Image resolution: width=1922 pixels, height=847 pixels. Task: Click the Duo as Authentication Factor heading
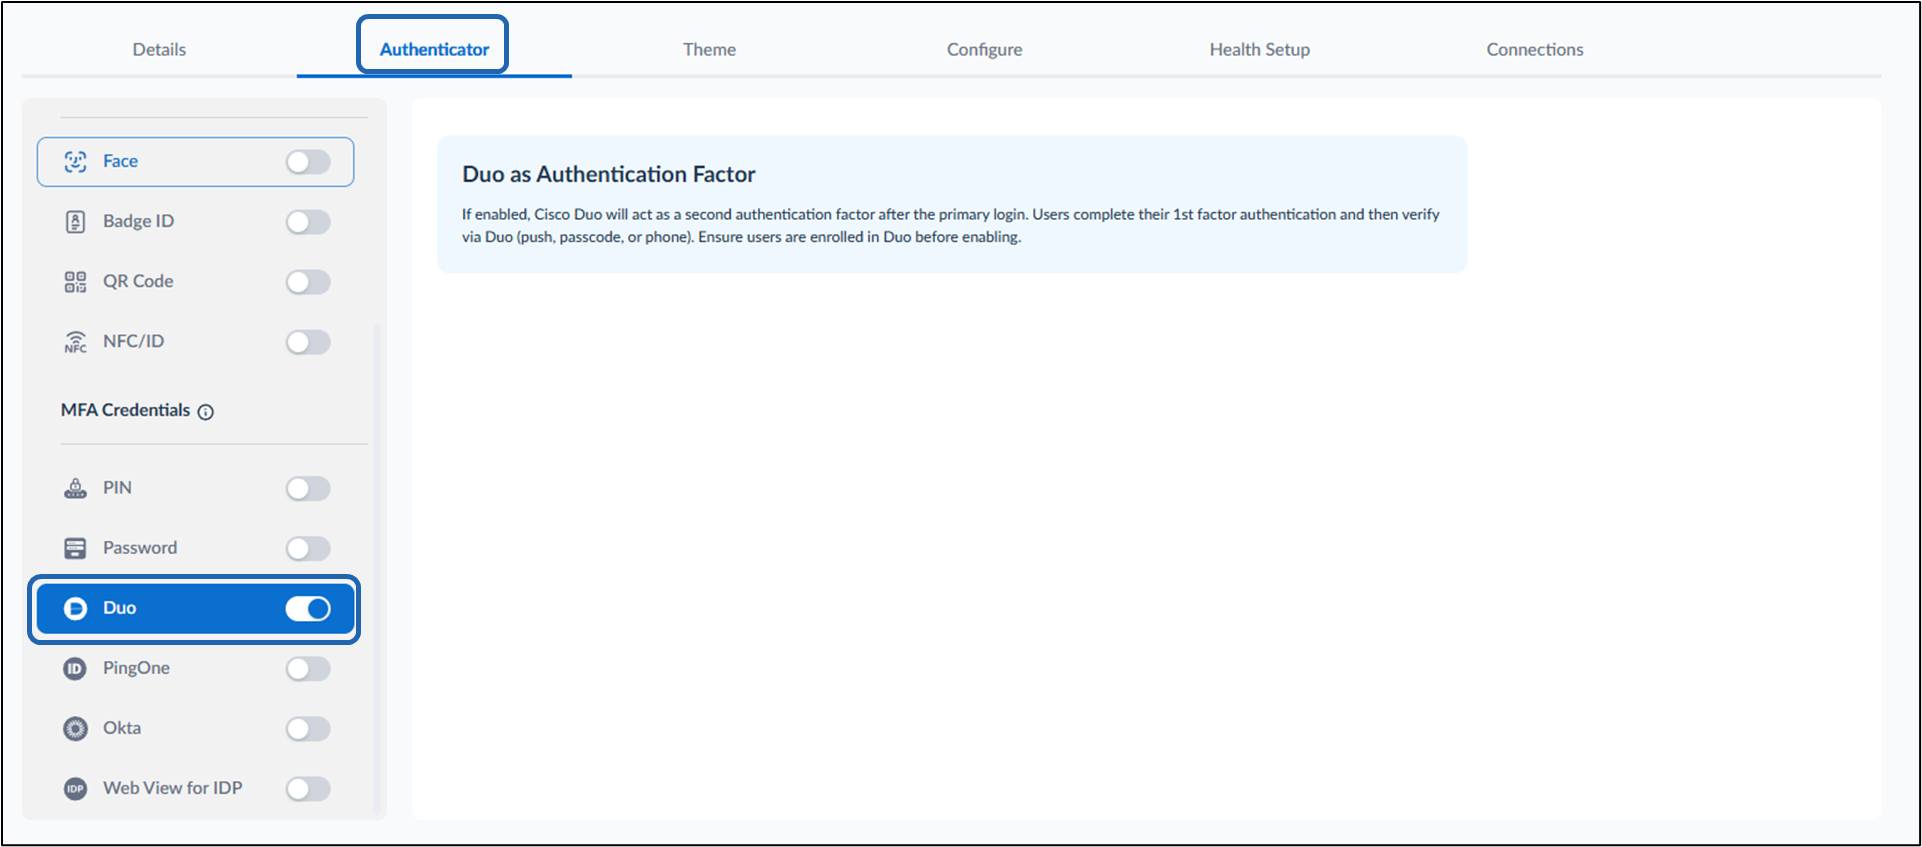click(x=608, y=174)
